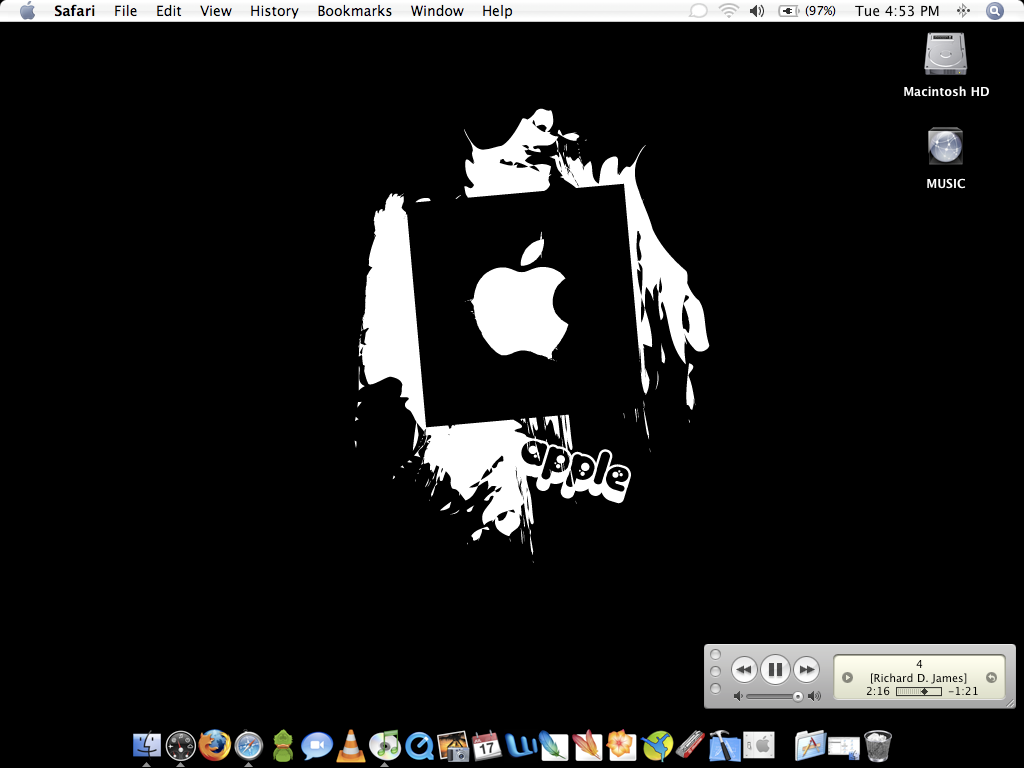Open the Applications folder in dock
Image resolution: width=1024 pixels, height=768 pixels.
pos(810,745)
